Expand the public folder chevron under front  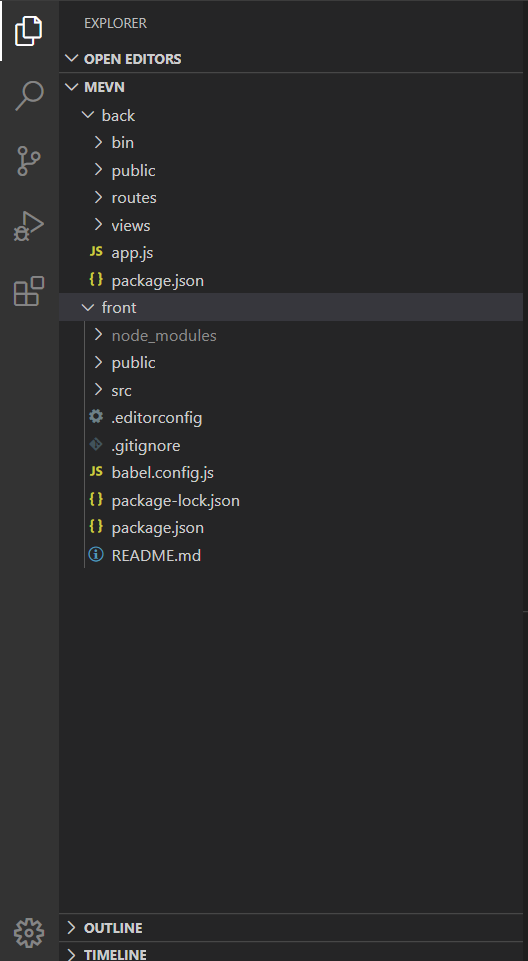click(x=98, y=362)
